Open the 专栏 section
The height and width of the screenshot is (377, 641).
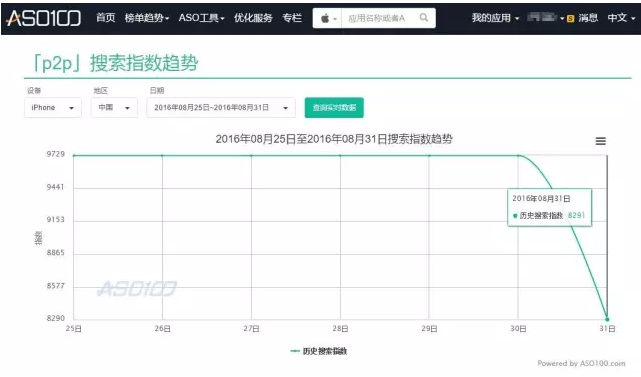coord(292,18)
